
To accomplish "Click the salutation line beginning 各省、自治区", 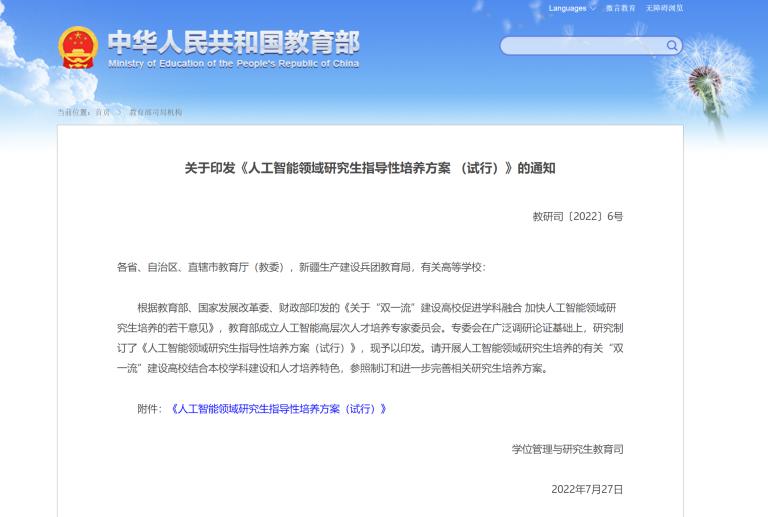I will [x=300, y=267].
